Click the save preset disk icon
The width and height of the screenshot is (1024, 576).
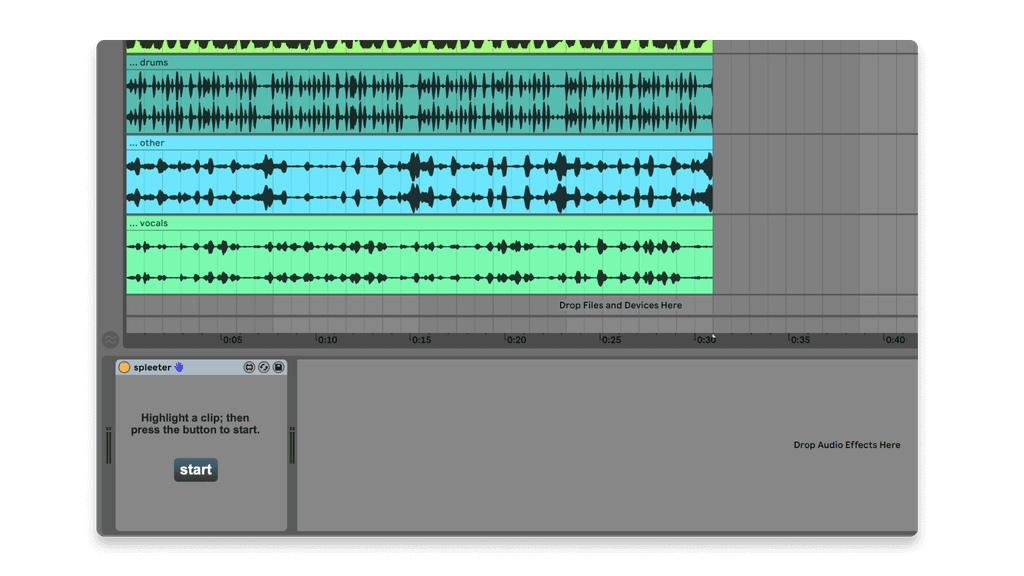pos(278,367)
